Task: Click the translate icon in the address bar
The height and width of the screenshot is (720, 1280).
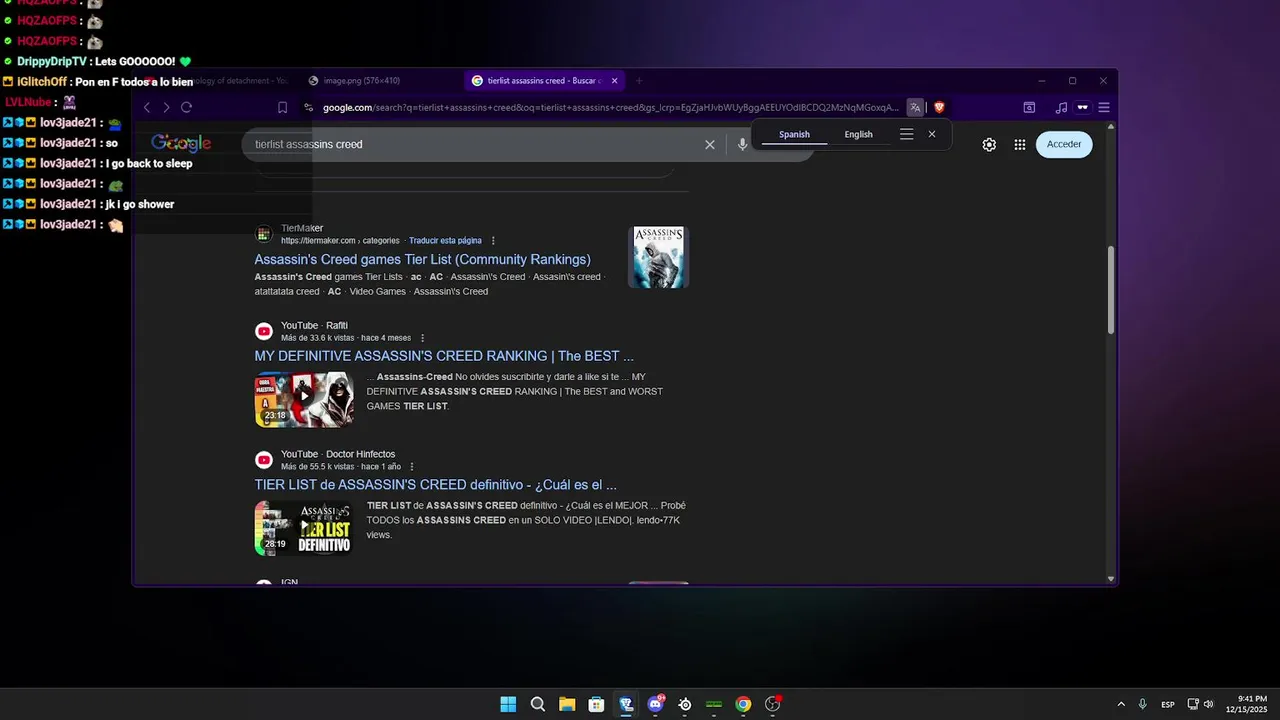Action: 915,107
